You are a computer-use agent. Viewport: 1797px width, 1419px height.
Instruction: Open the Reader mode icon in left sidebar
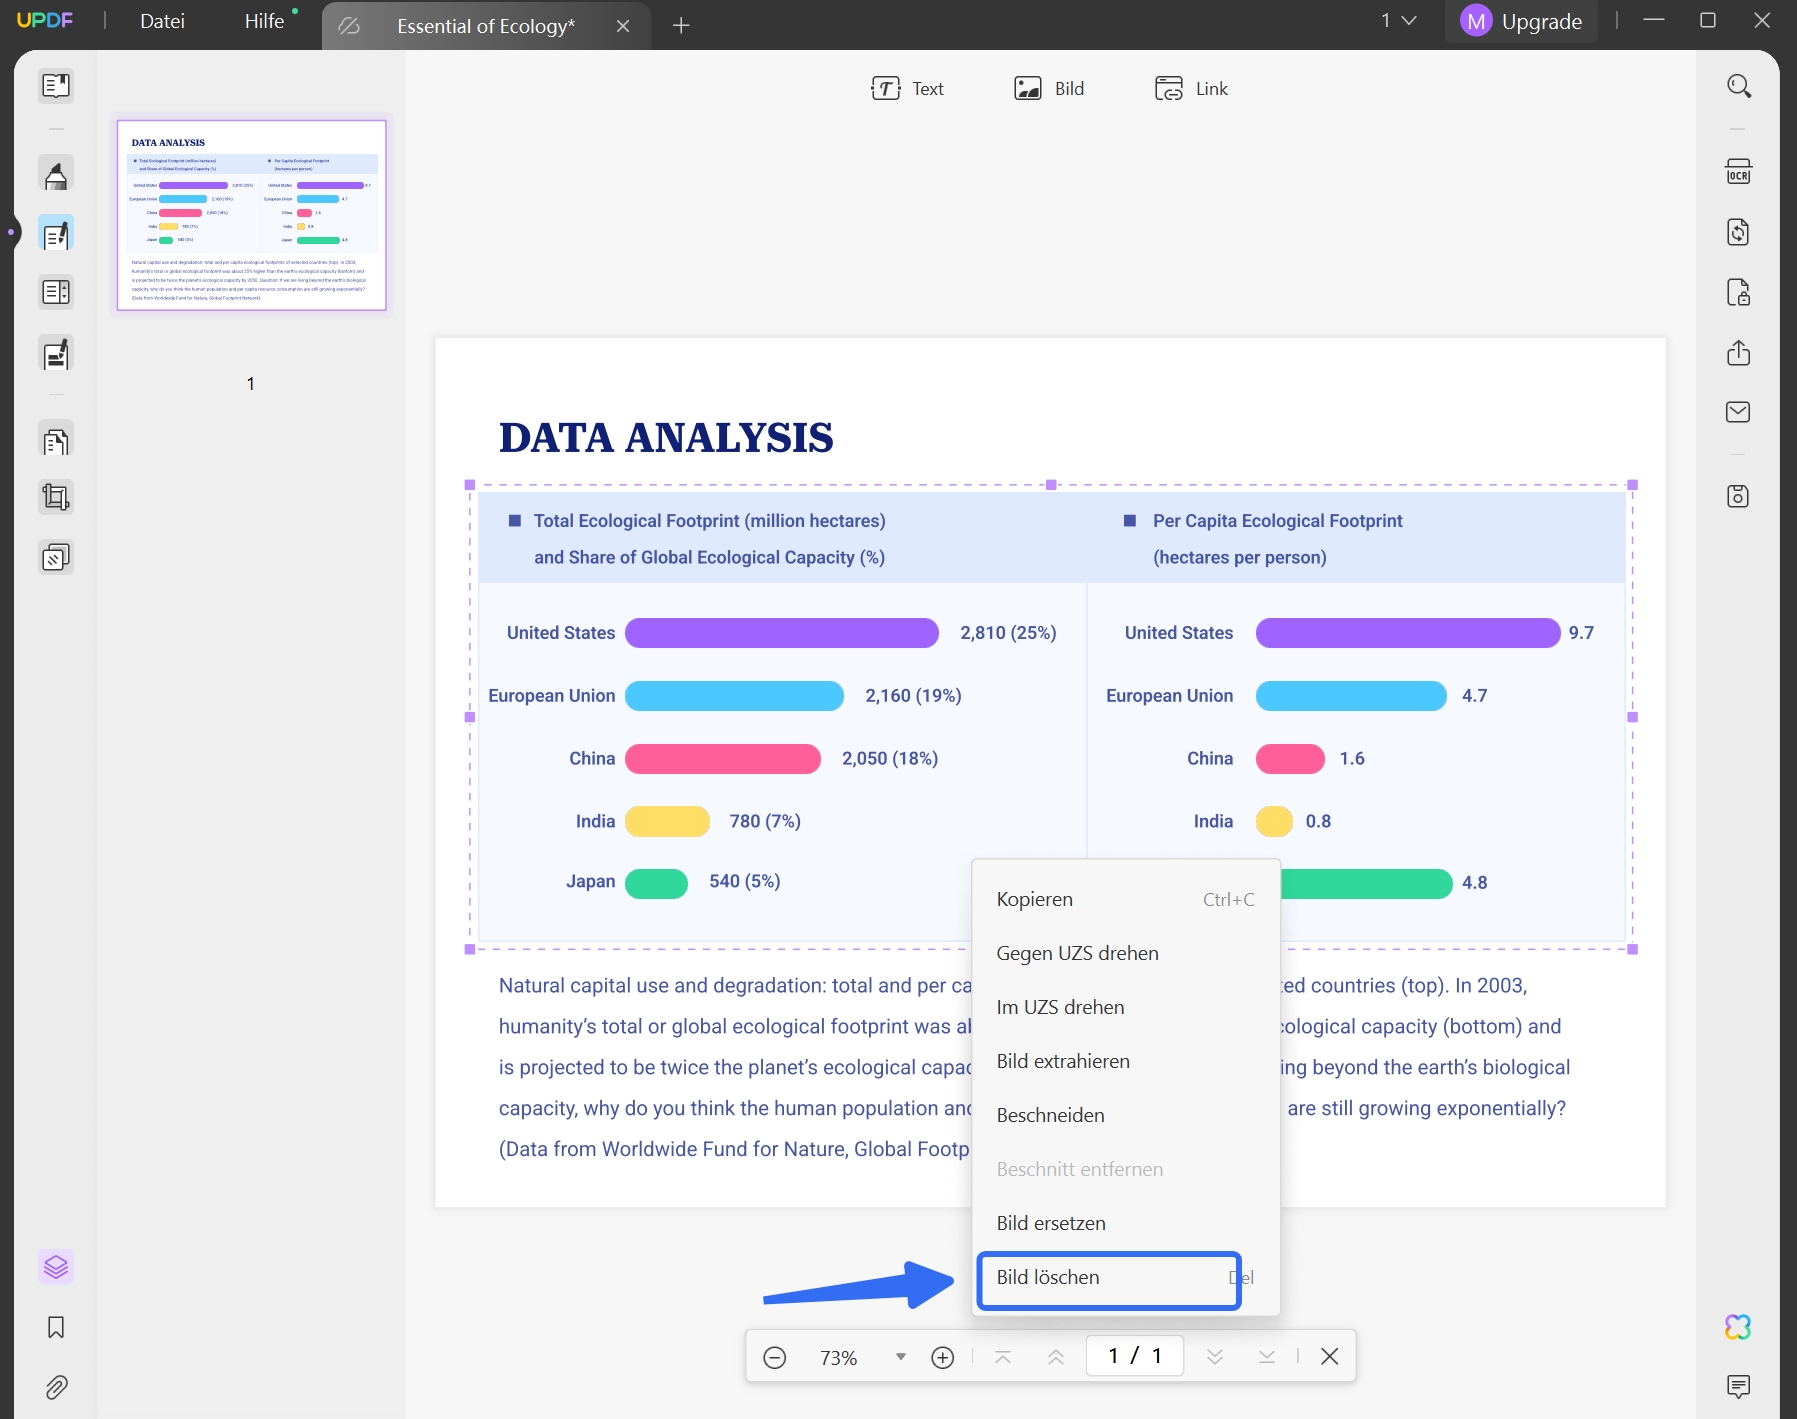point(56,86)
